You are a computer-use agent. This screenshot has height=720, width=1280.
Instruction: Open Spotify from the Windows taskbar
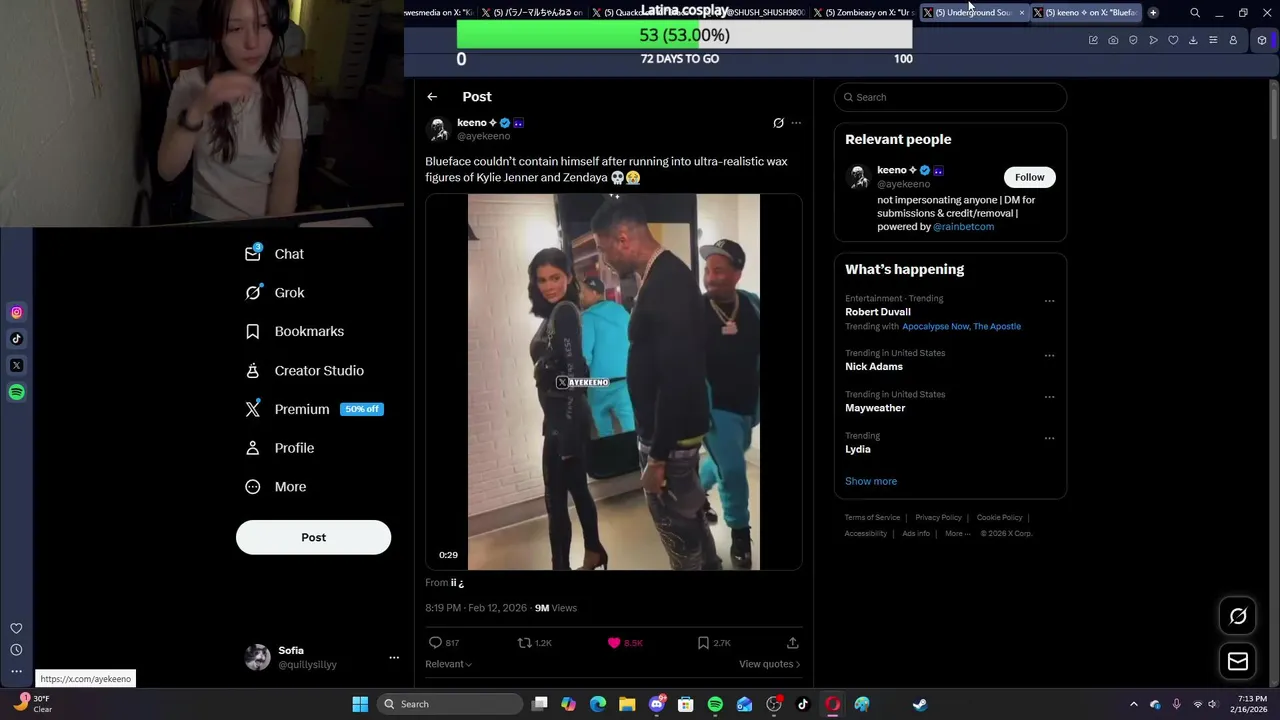pos(715,704)
